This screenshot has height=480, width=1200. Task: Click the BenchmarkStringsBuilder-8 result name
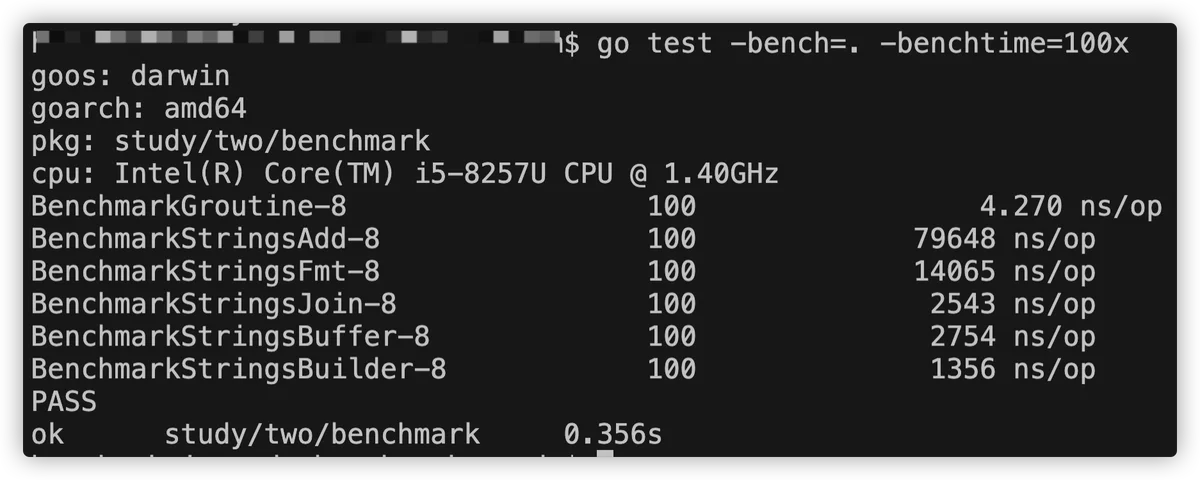tap(238, 370)
